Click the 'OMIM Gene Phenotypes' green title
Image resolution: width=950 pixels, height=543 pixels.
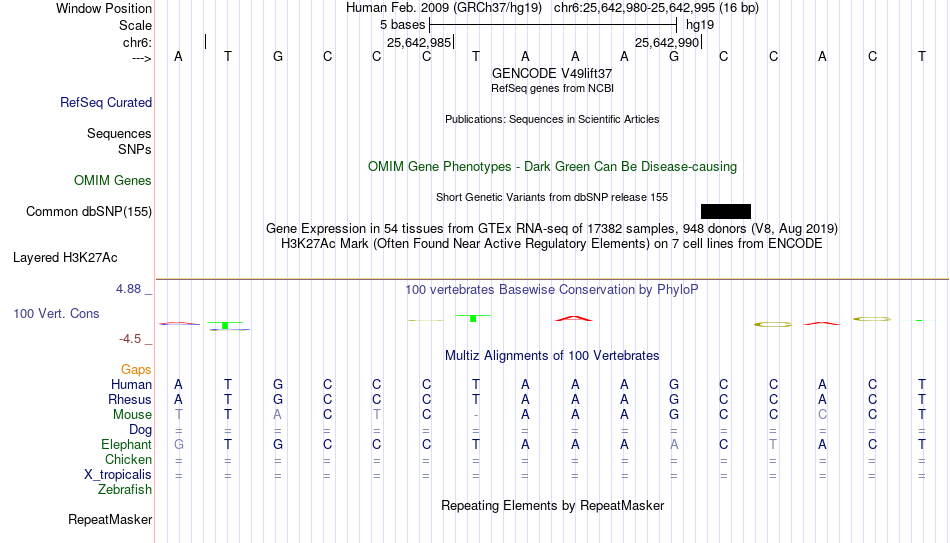click(x=553, y=167)
